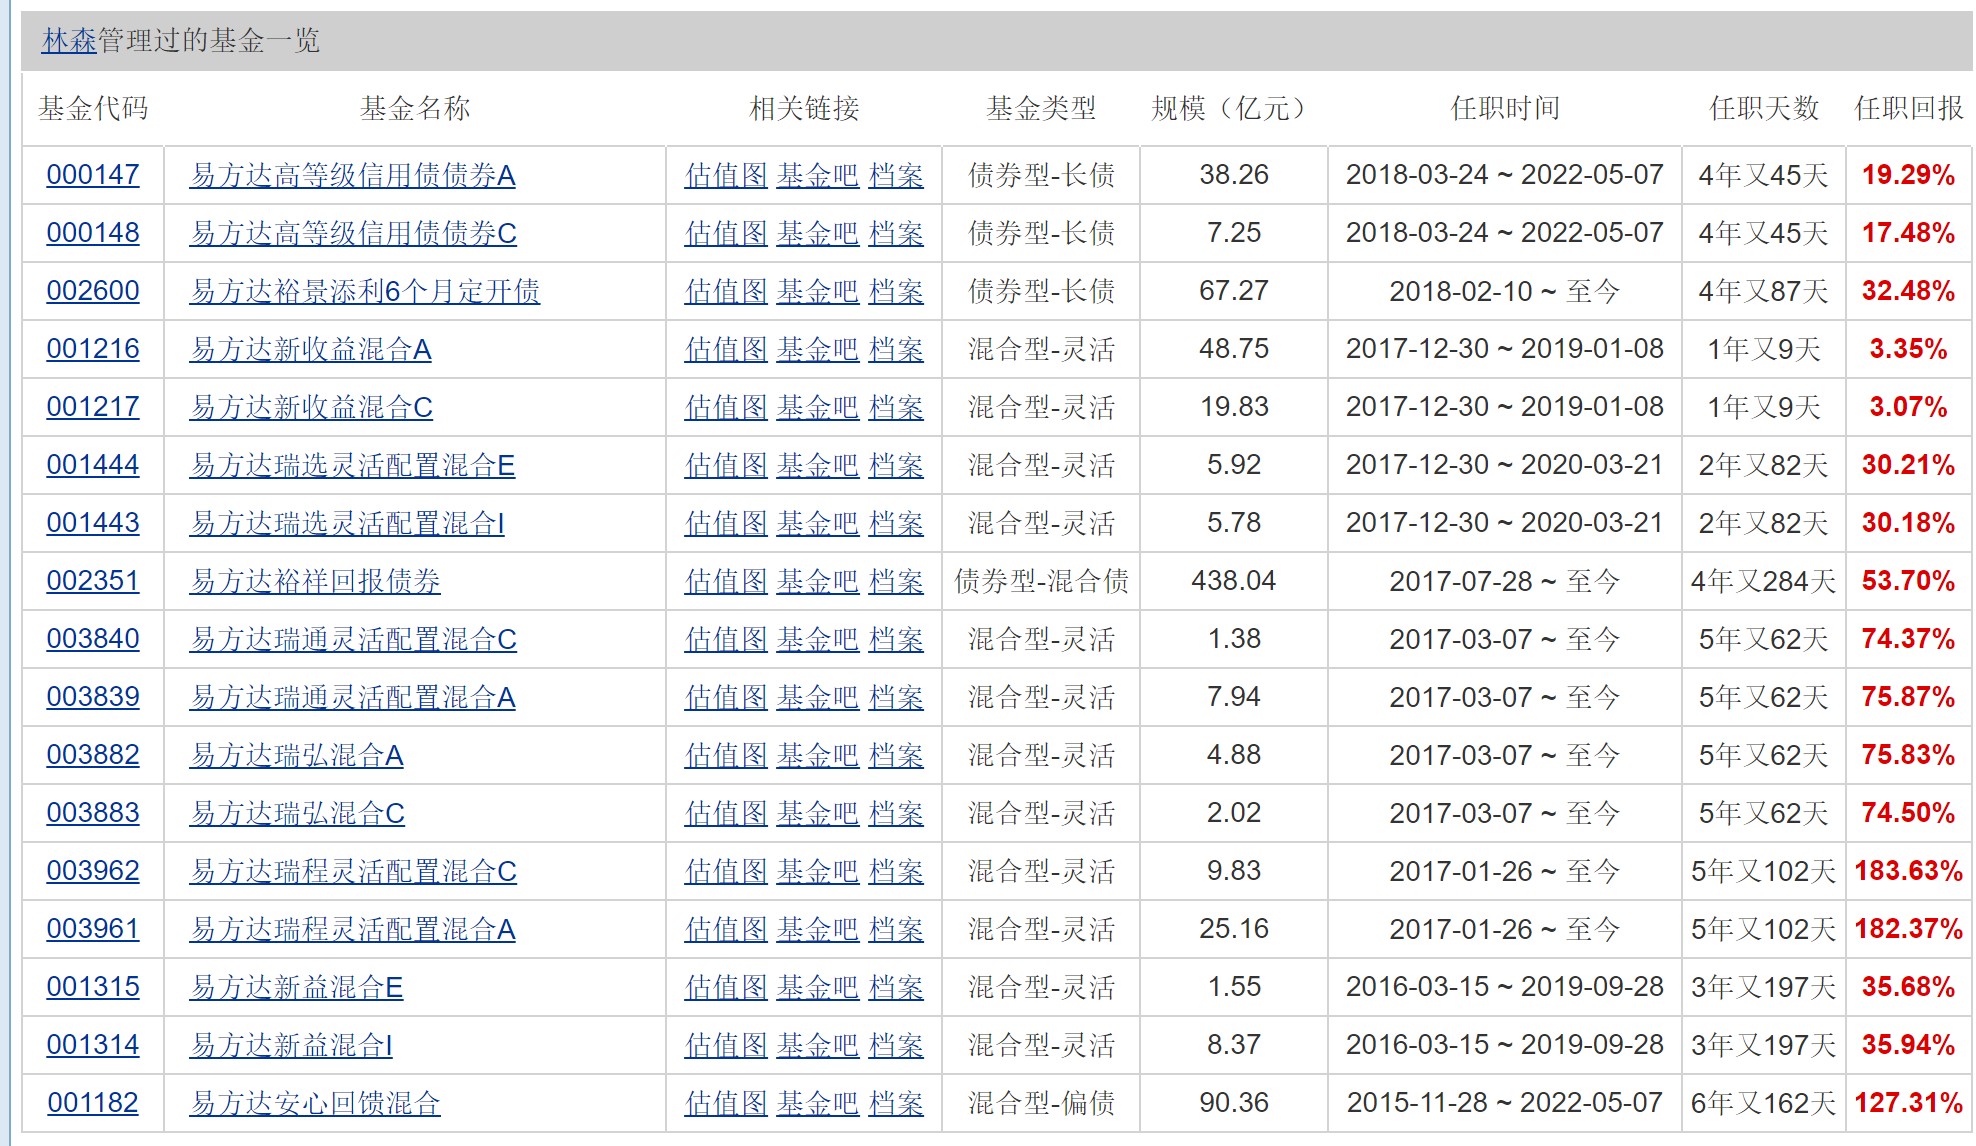
Task: Open 基金吧 for 易方达新益混合E
Action: [818, 987]
